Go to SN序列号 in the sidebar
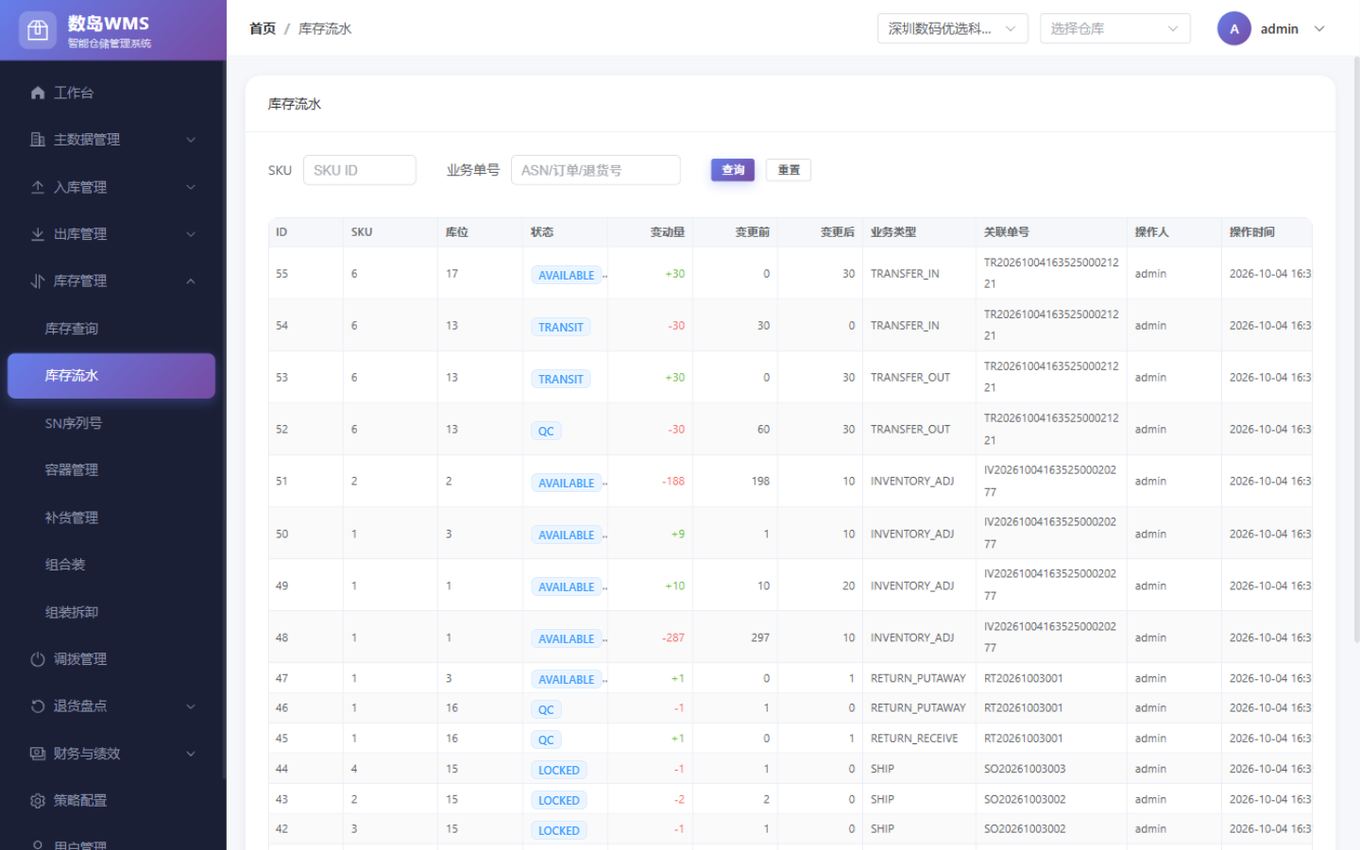The image size is (1360, 850). coord(111,423)
